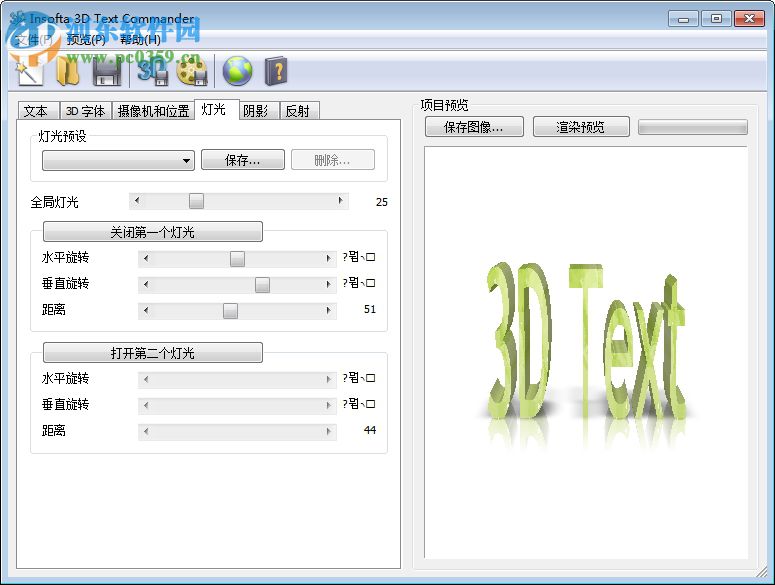The width and height of the screenshot is (775, 585).
Task: Click first light 距离 slider thumb
Action: tap(230, 311)
